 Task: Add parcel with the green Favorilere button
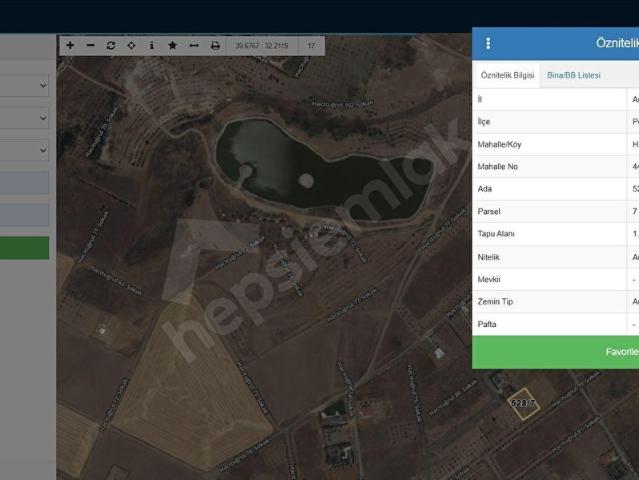point(555,352)
